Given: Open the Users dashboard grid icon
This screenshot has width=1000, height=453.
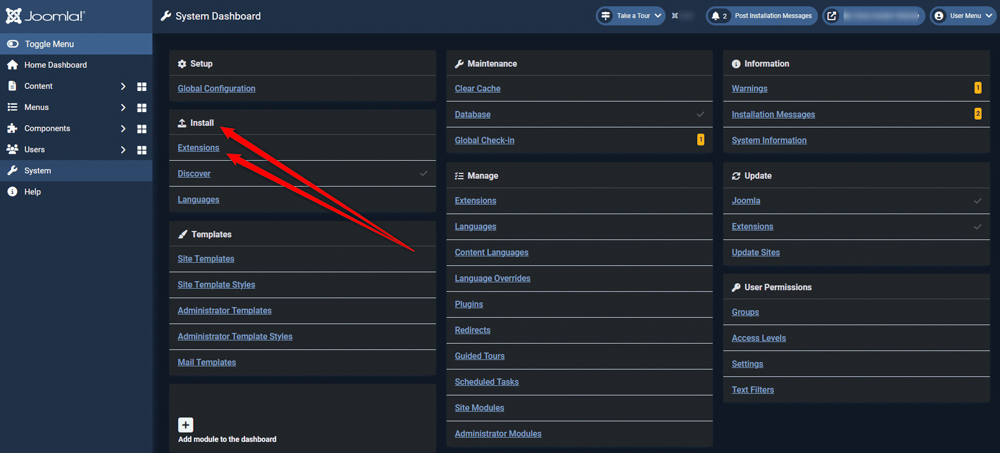Looking at the screenshot, I should (x=142, y=149).
